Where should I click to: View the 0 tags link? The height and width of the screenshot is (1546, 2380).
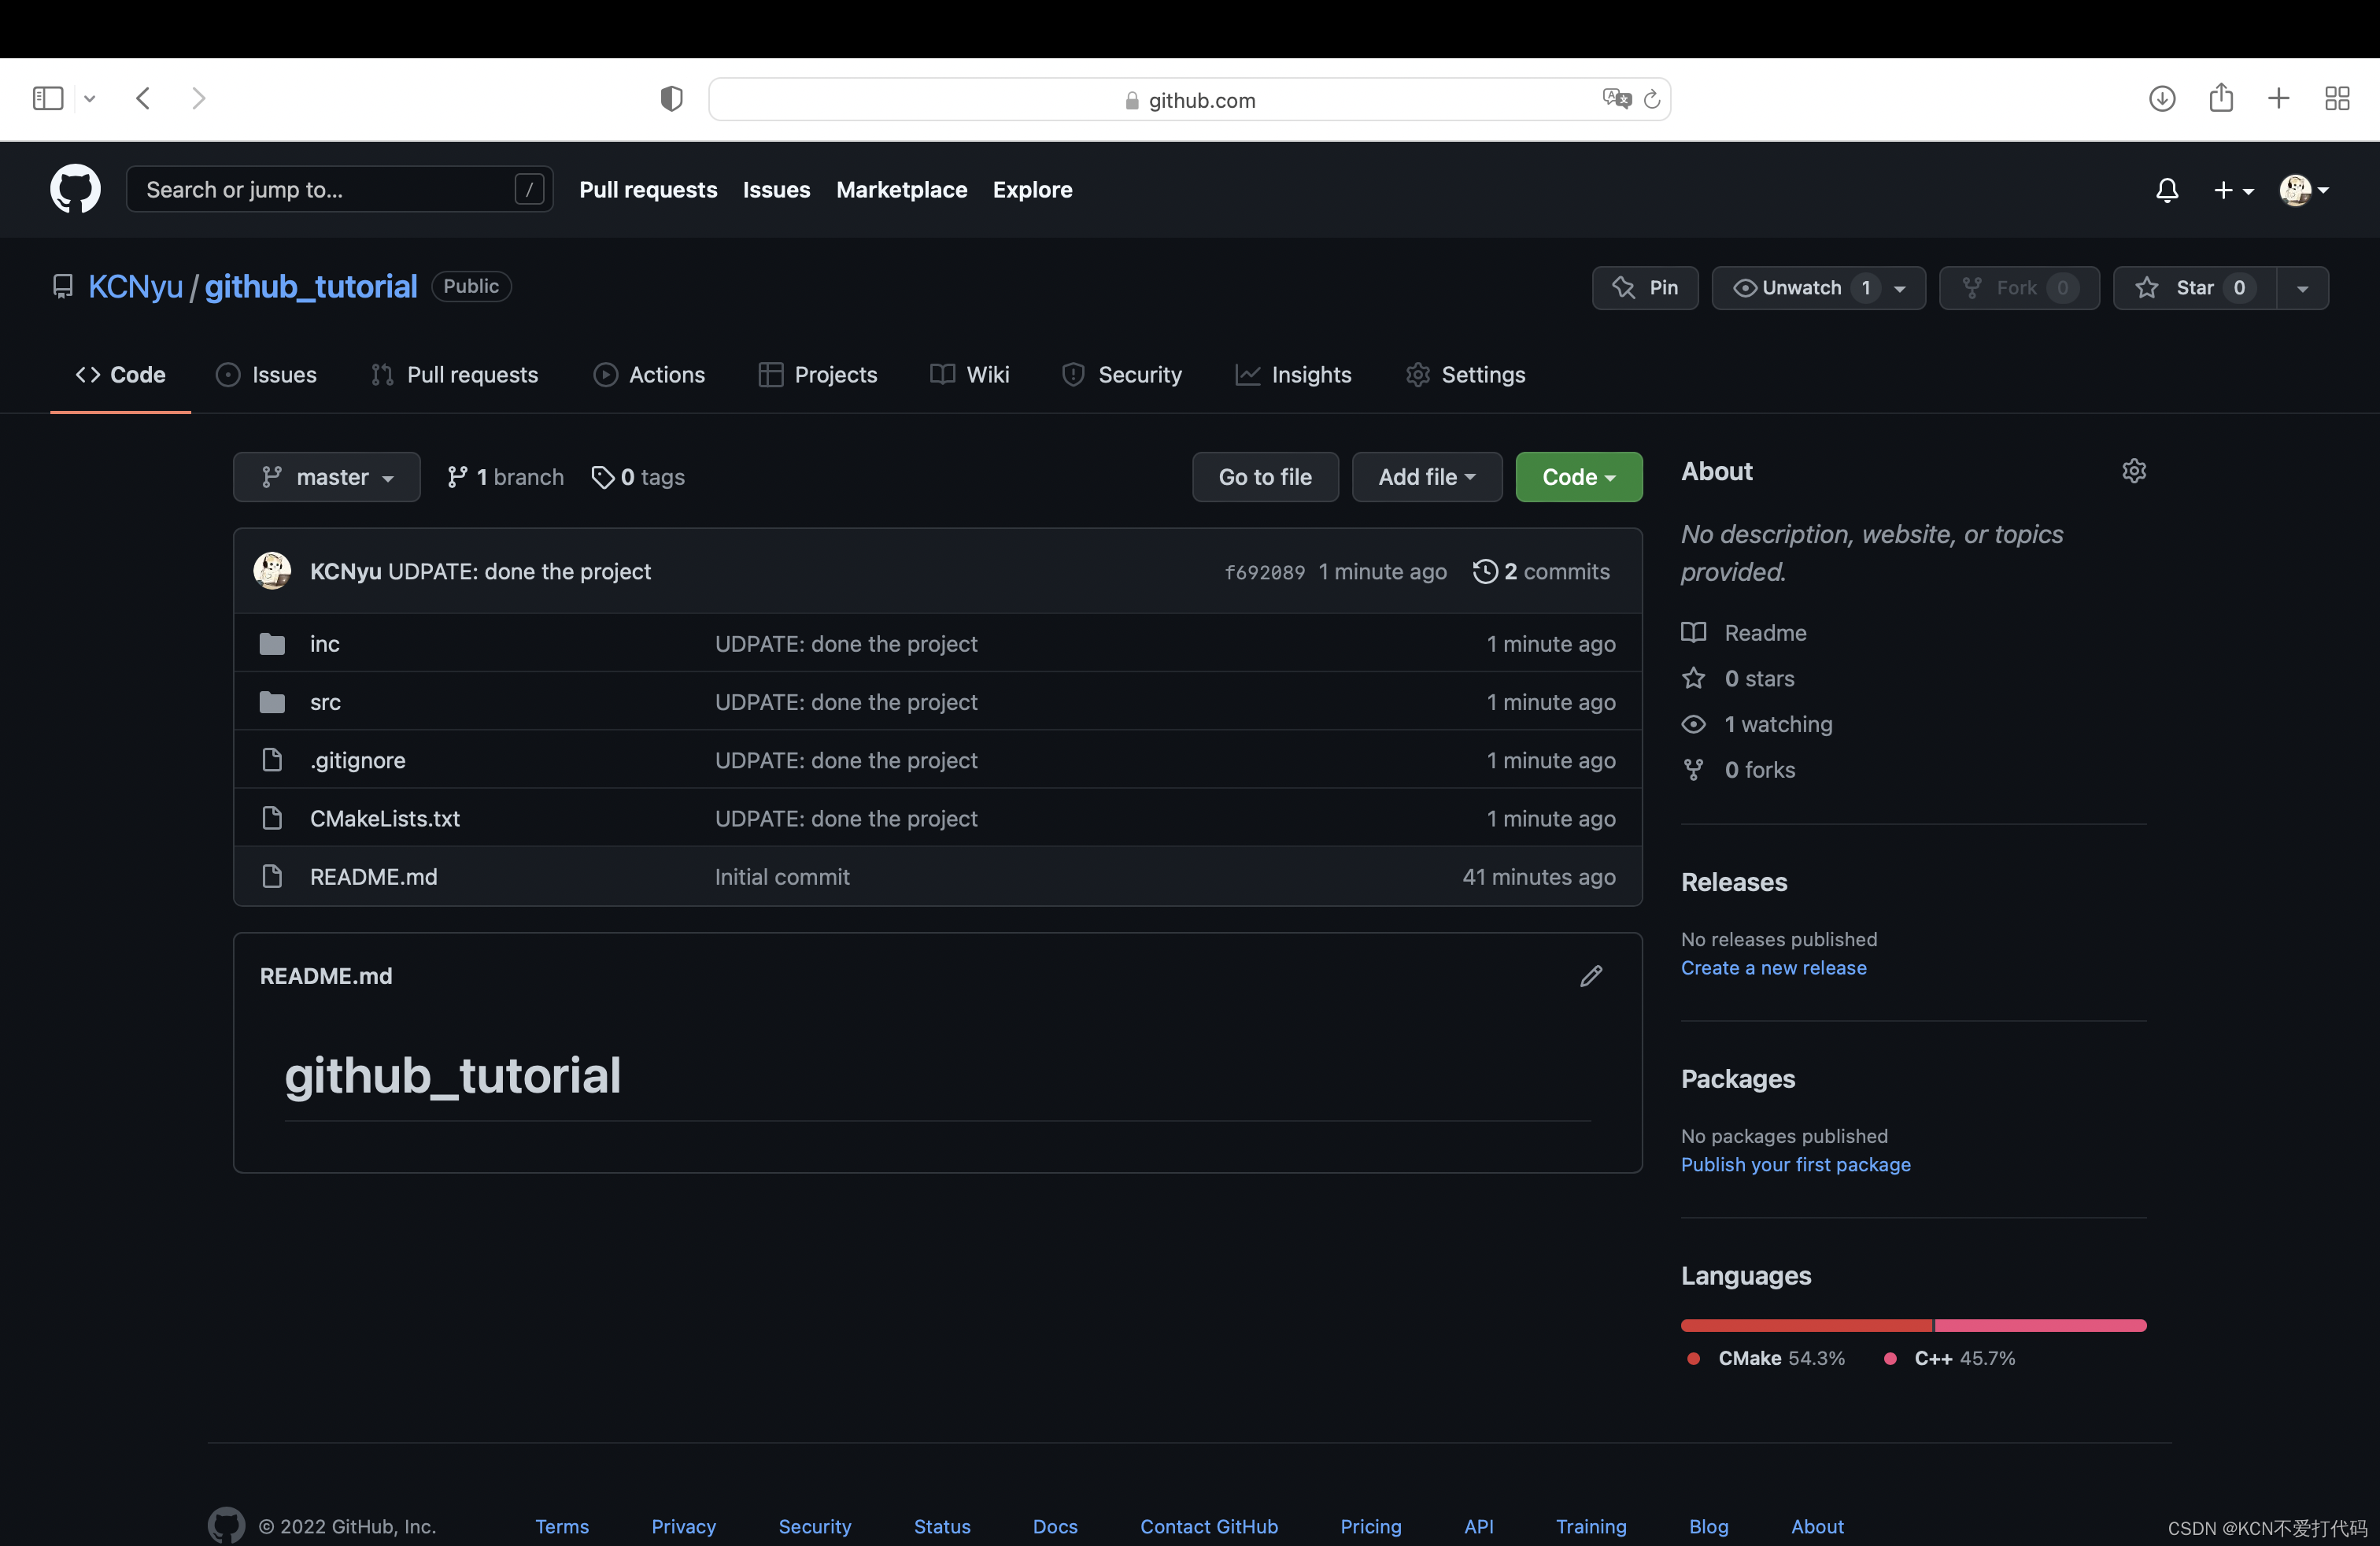(638, 477)
